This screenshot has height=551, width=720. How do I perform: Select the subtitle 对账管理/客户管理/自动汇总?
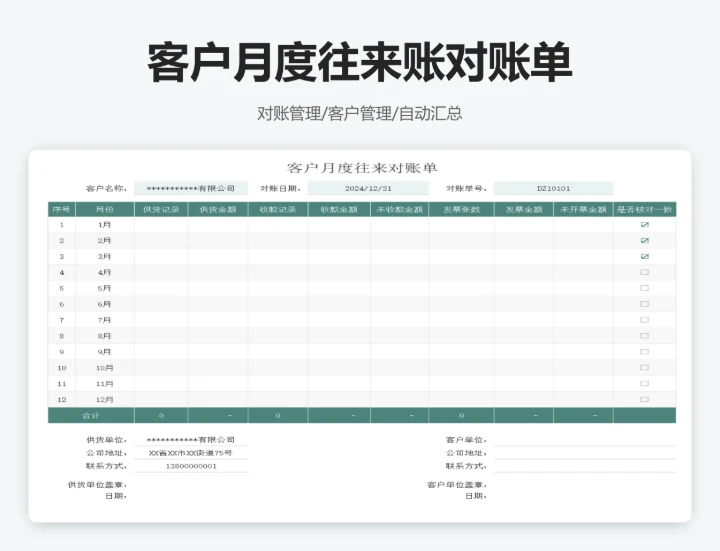(x=360, y=113)
